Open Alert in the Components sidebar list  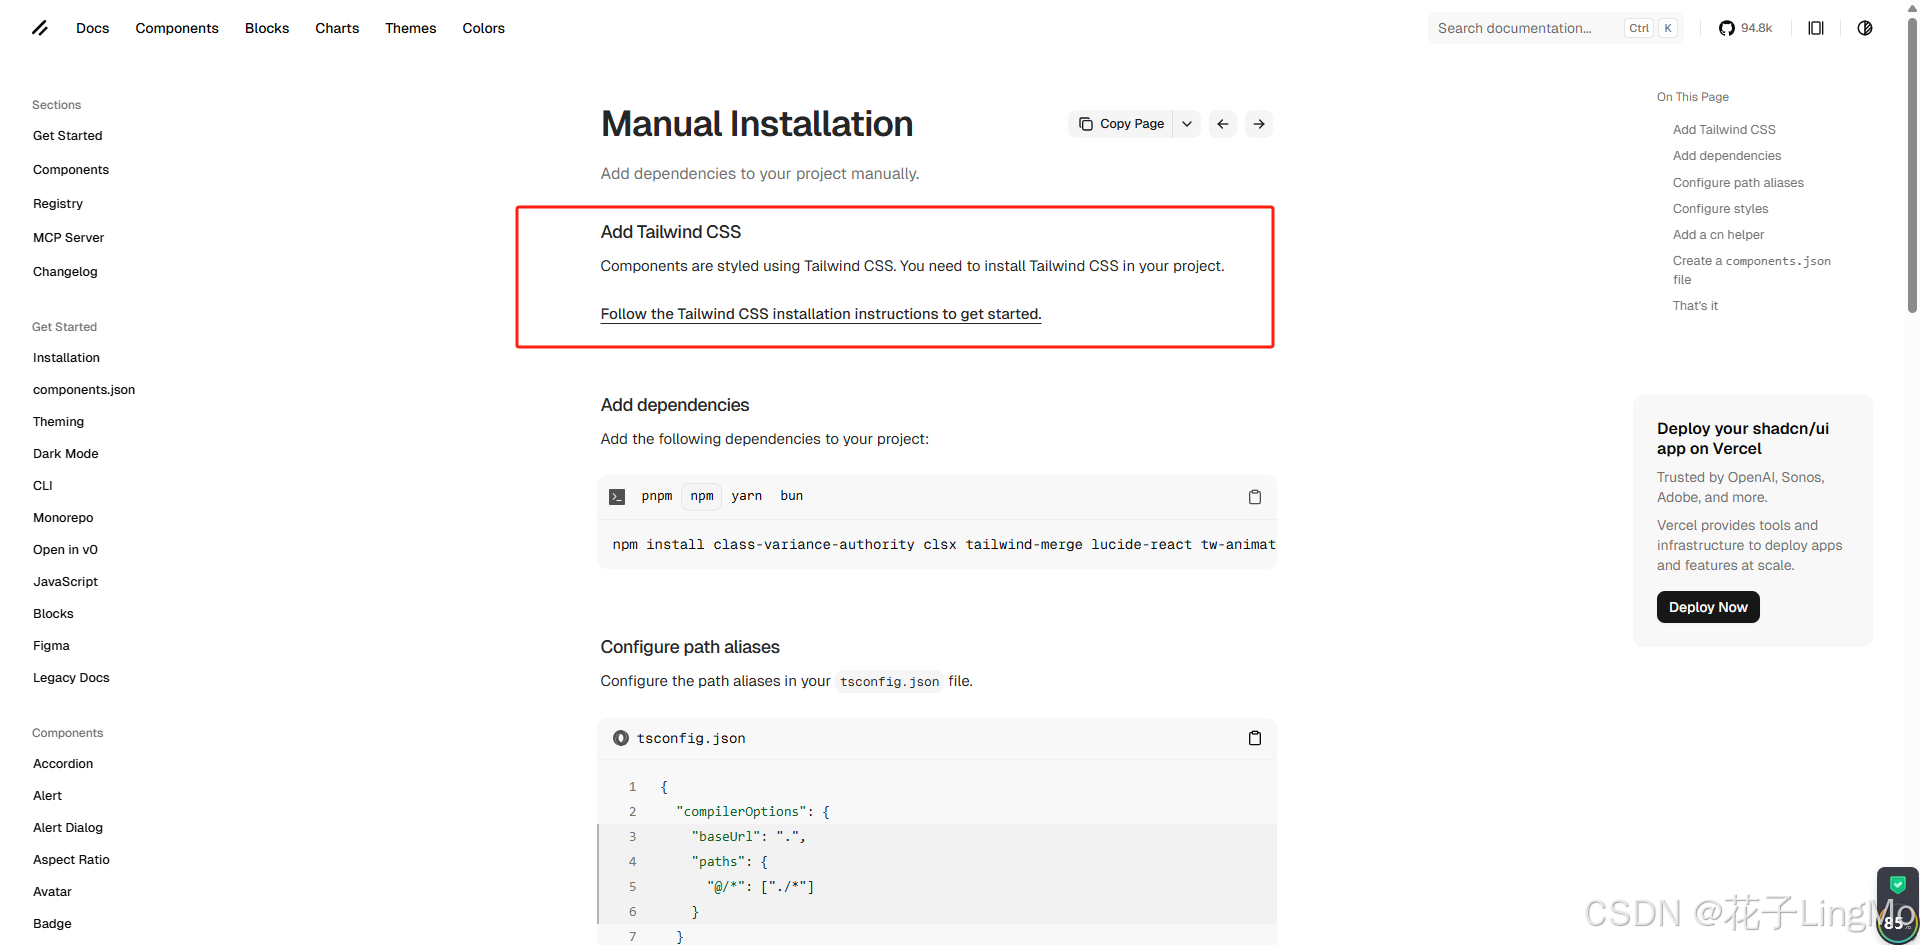(x=47, y=796)
